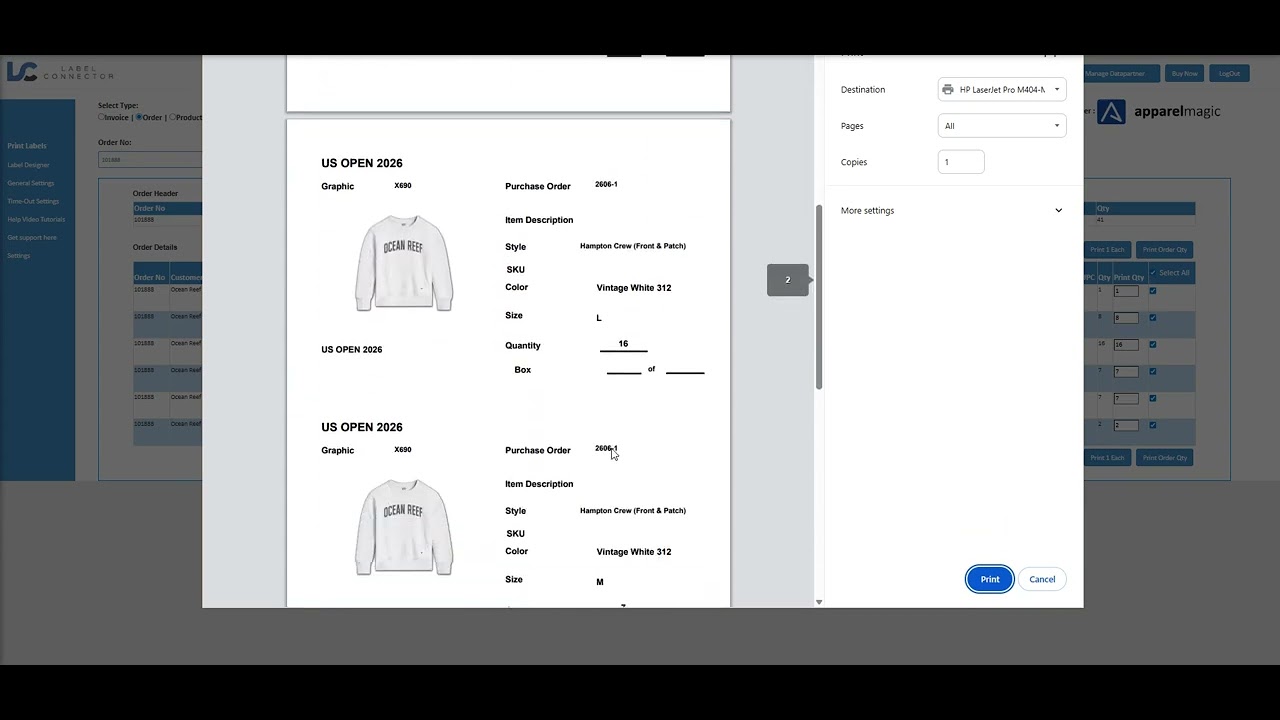Open Get support here link
Viewport: 1280px width, 720px height.
[32, 237]
